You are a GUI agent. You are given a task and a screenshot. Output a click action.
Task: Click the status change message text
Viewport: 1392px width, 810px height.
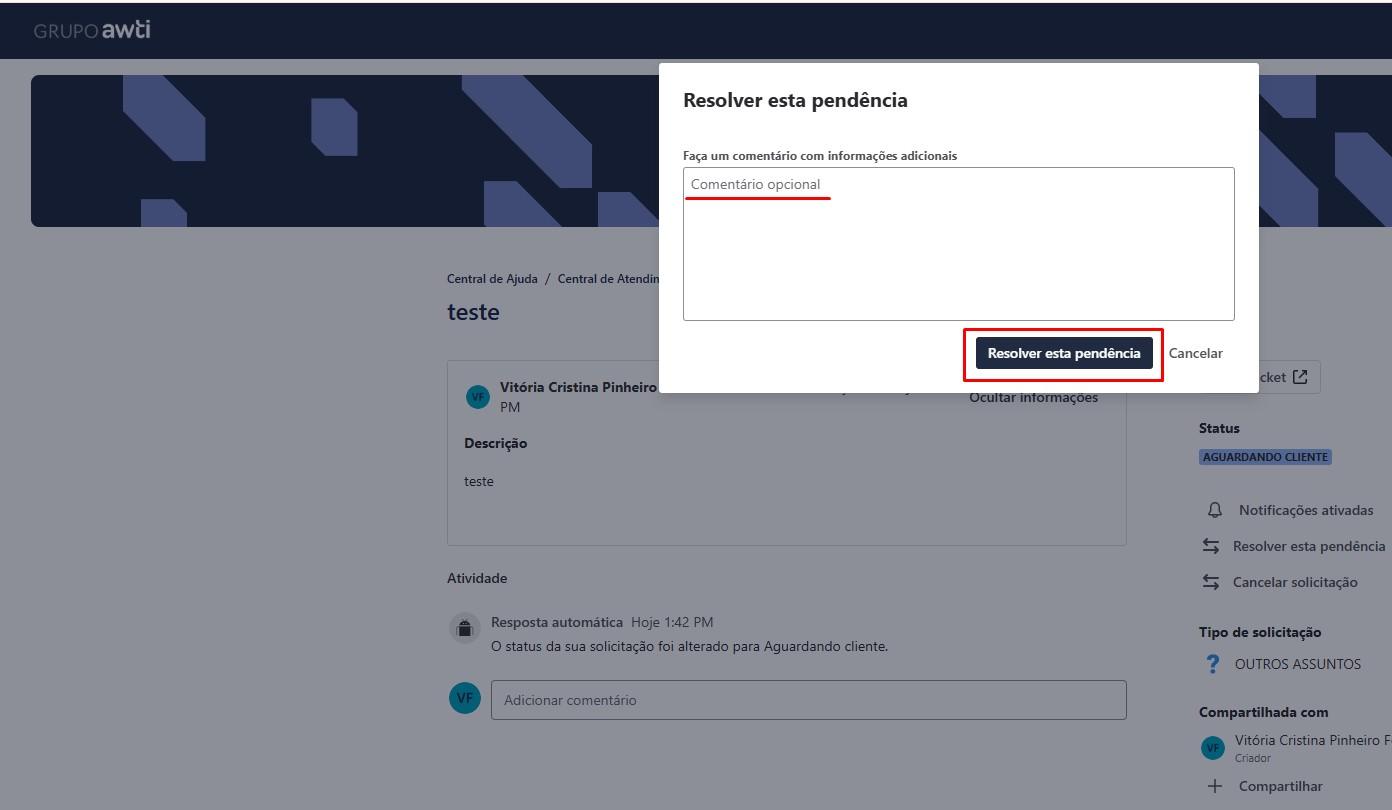[689, 646]
